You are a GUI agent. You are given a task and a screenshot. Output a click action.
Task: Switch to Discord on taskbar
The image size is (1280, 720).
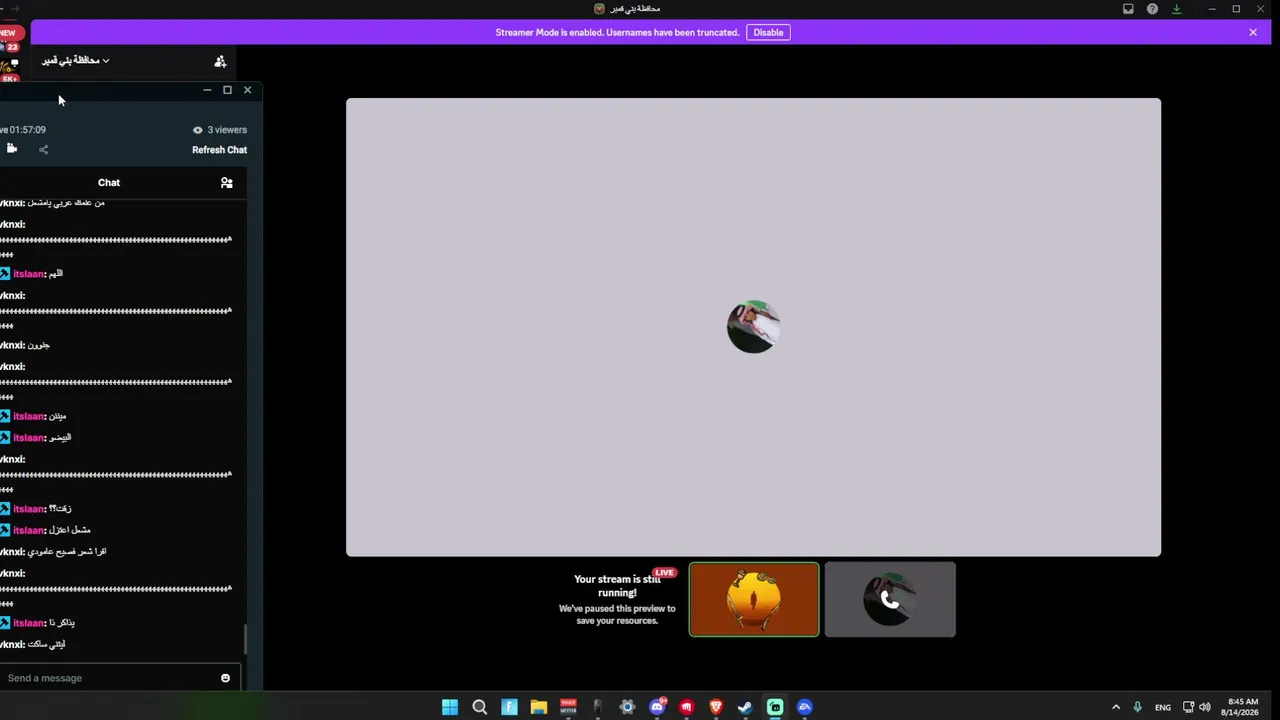pyautogui.click(x=657, y=707)
